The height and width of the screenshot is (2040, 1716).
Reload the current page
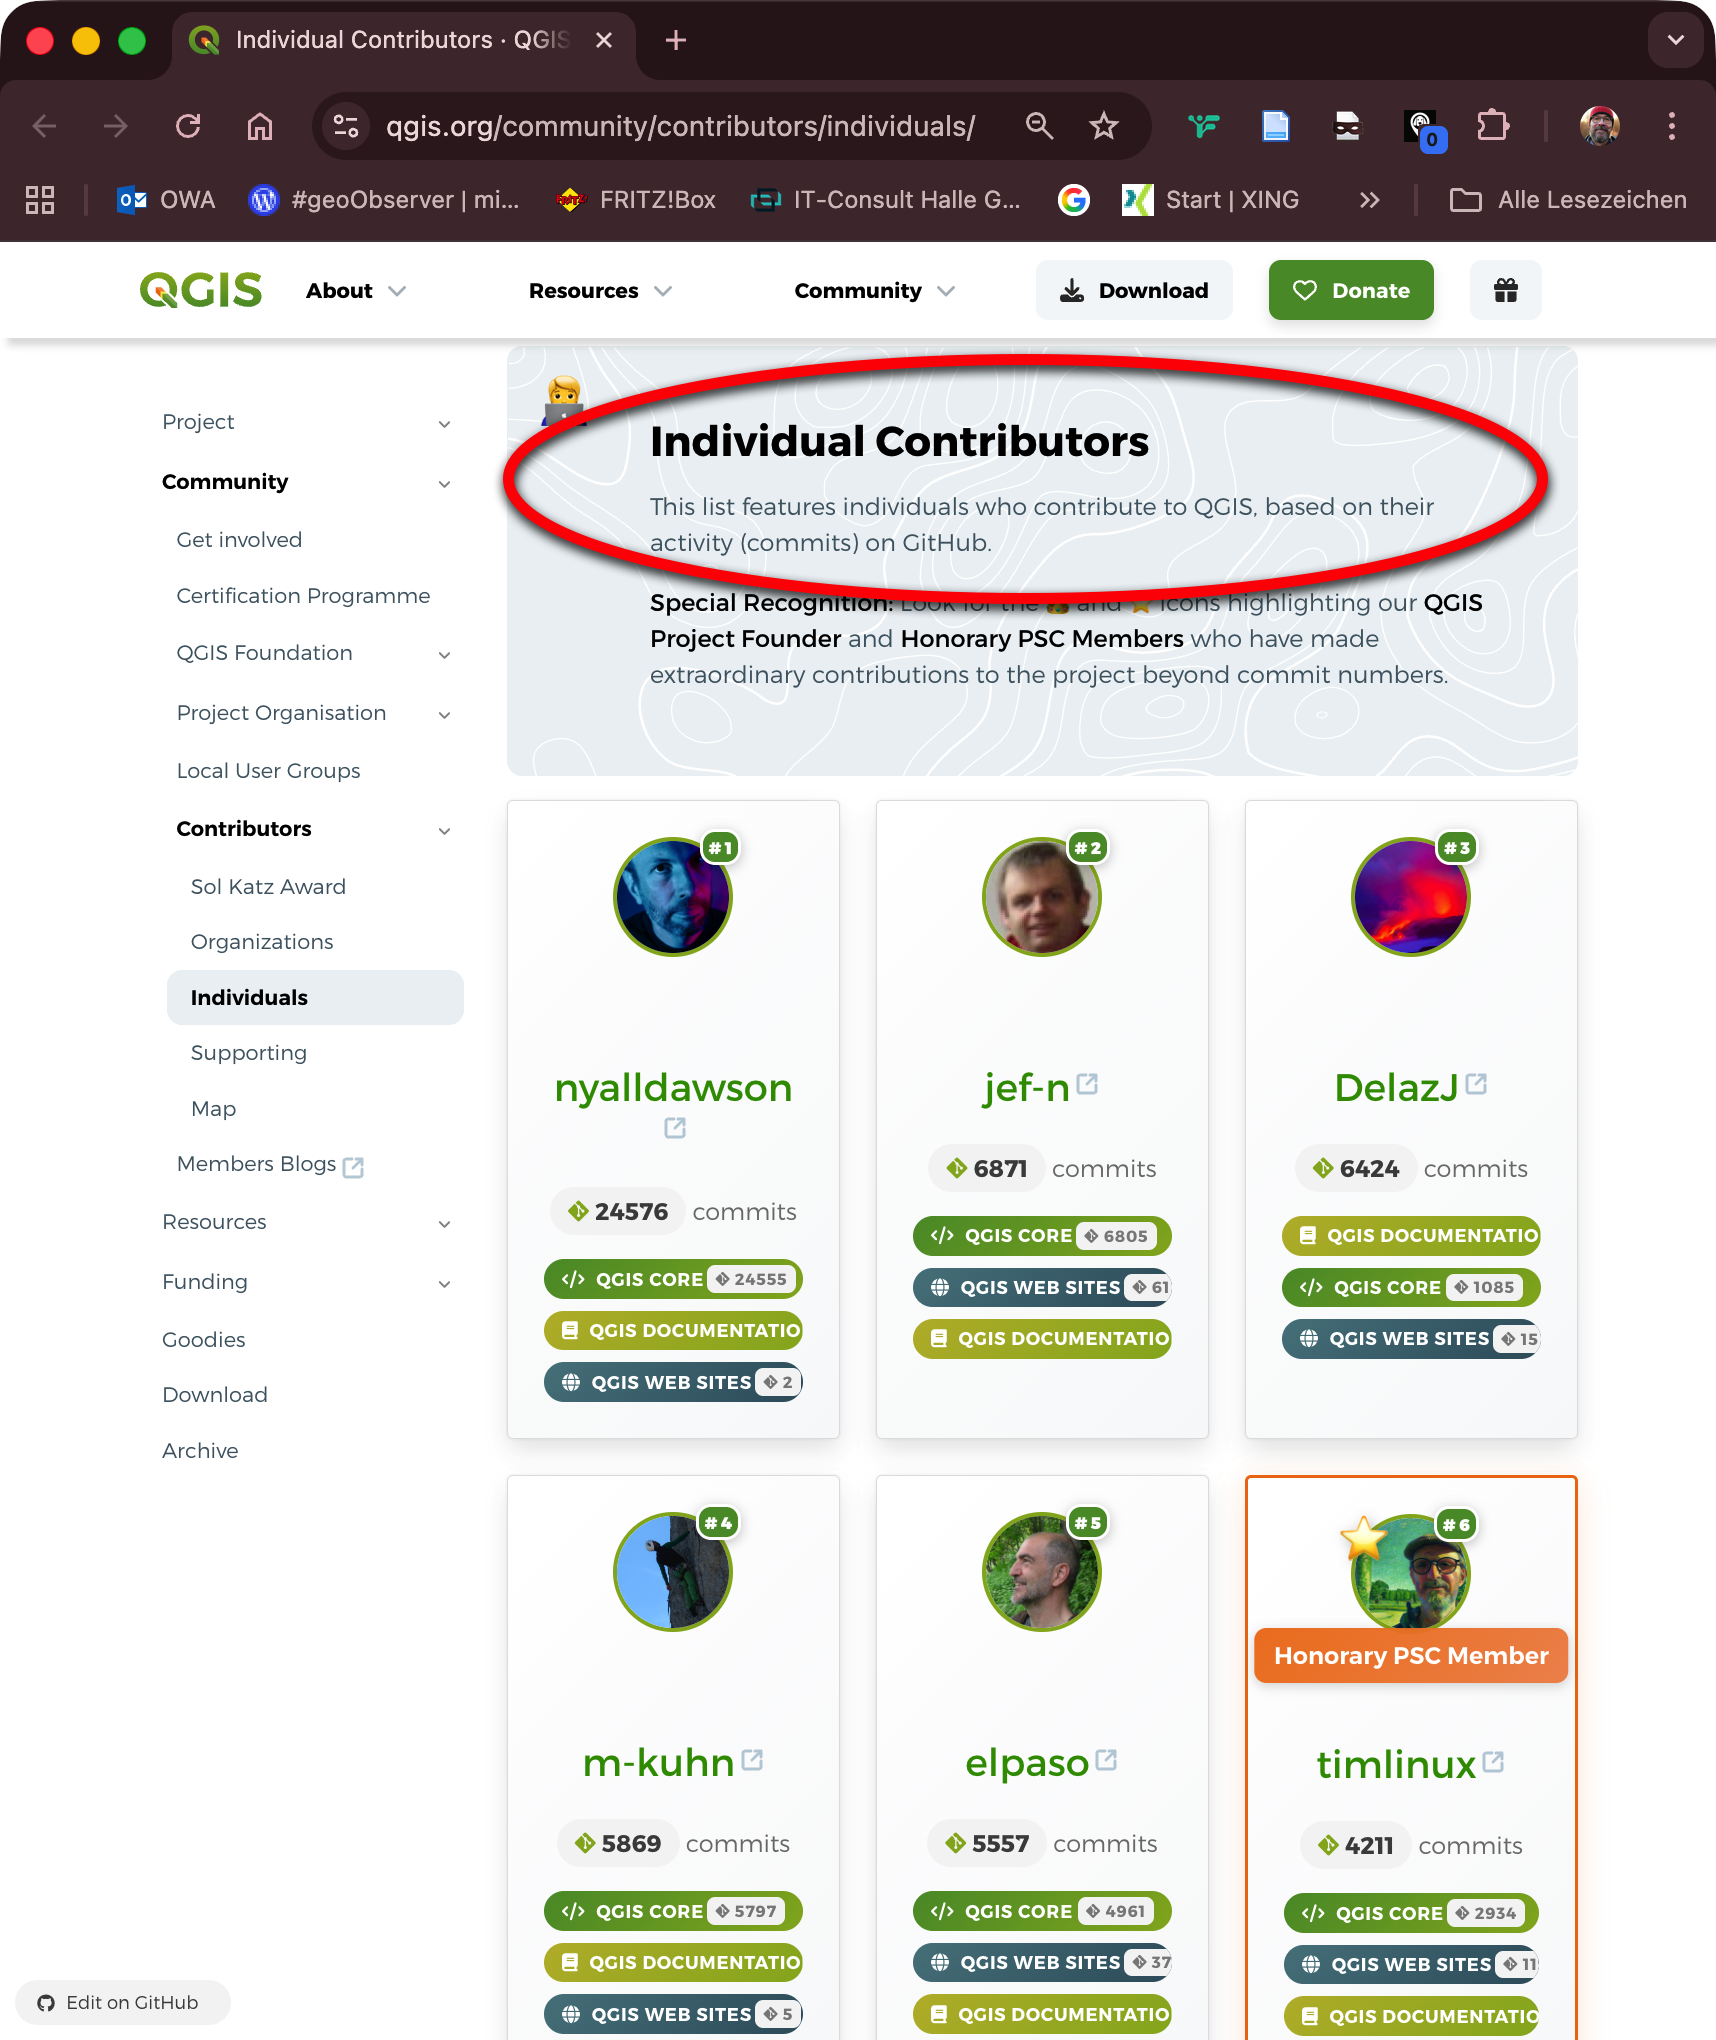tap(188, 126)
